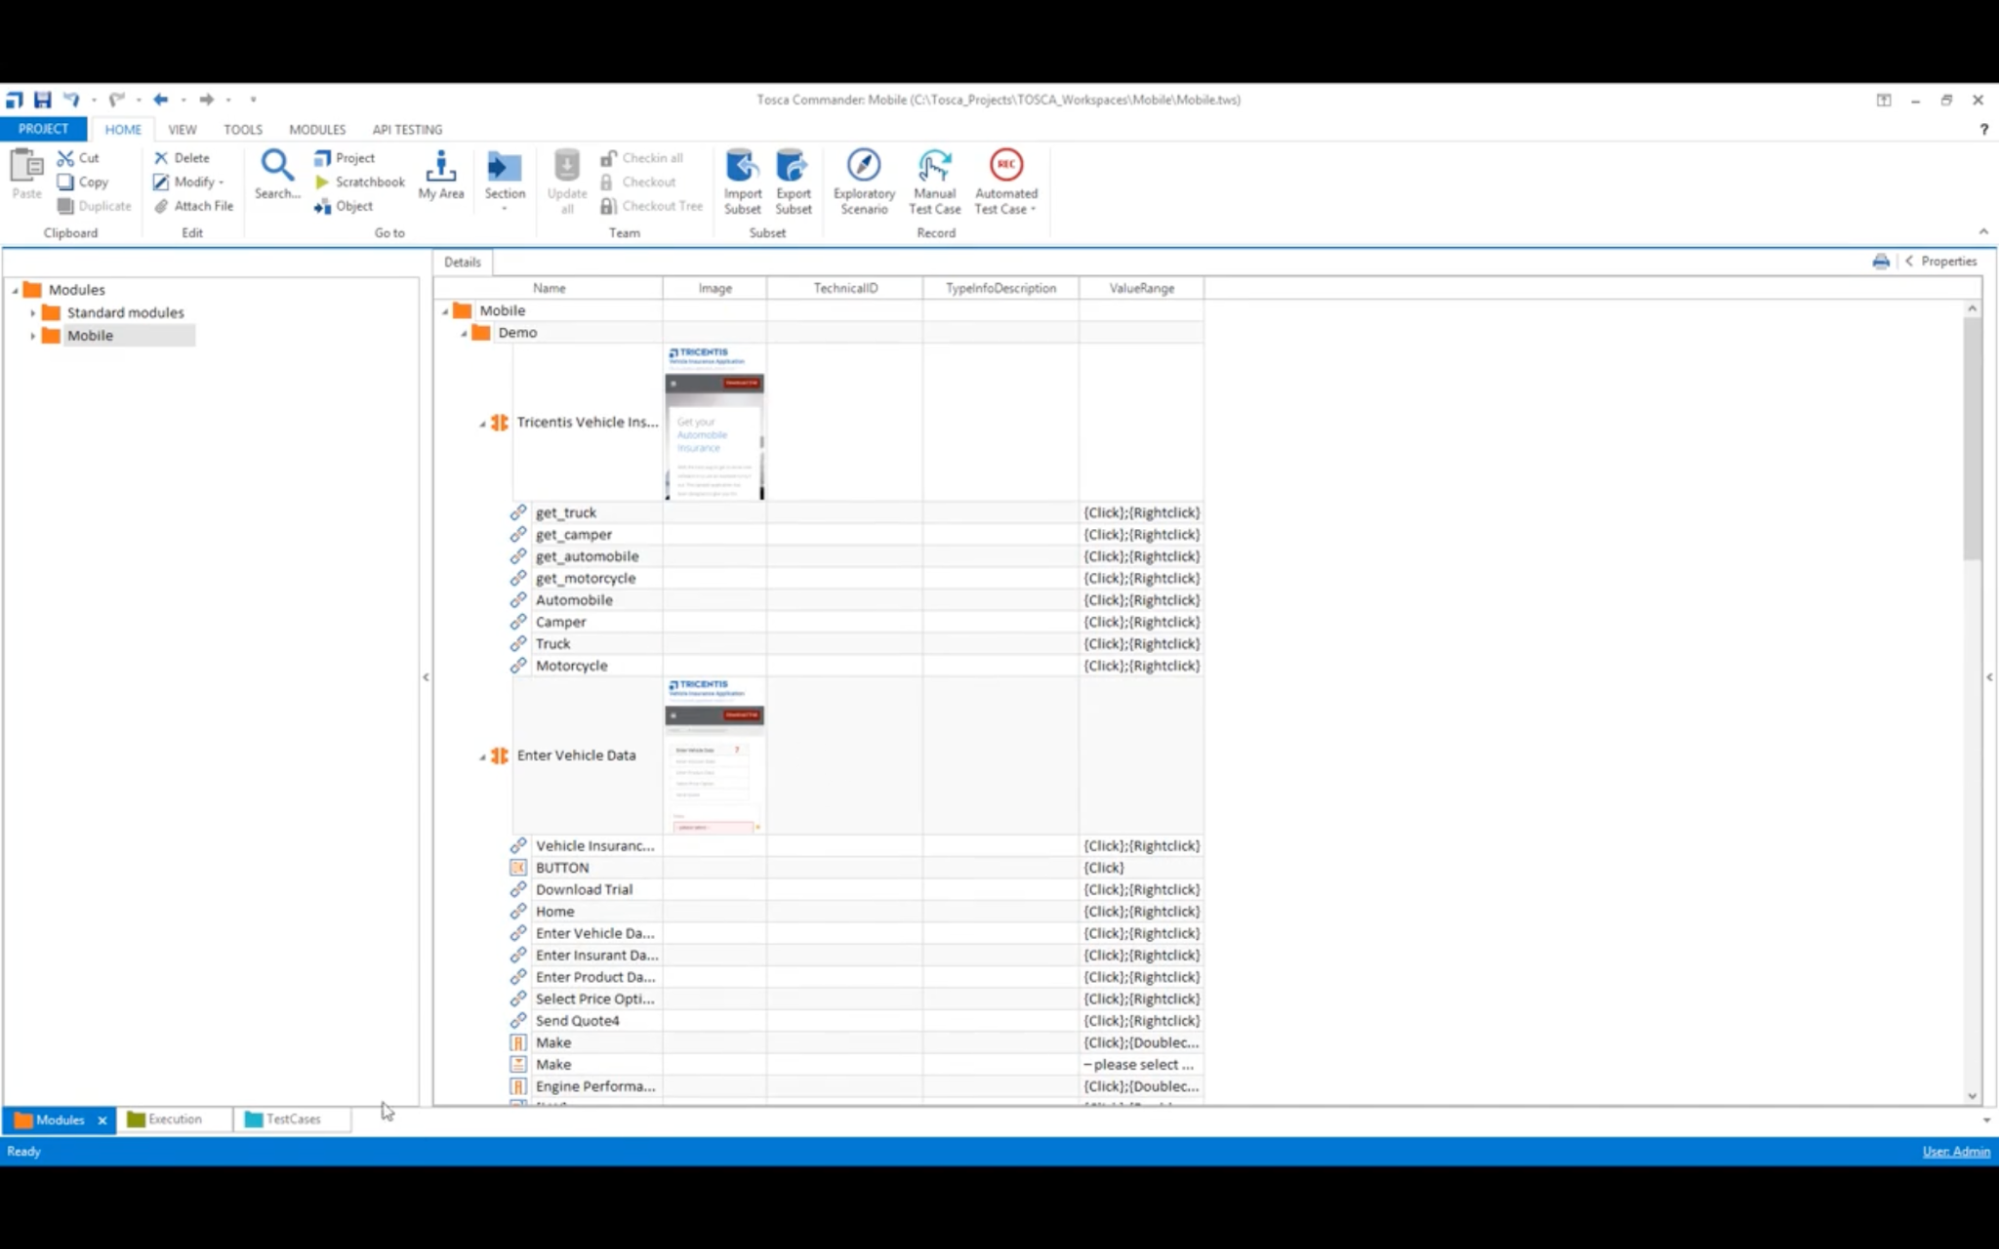Viewport: 1999px width, 1250px height.
Task: Select the Execution tab at bottom
Action: point(173,1119)
